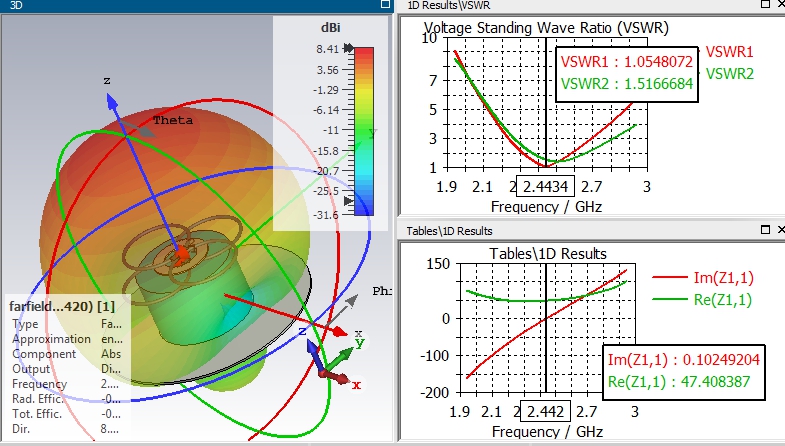Screen dimensions: 785x446
Task: Click the Rad. Effic. row in farfield info
Action: coord(67,399)
